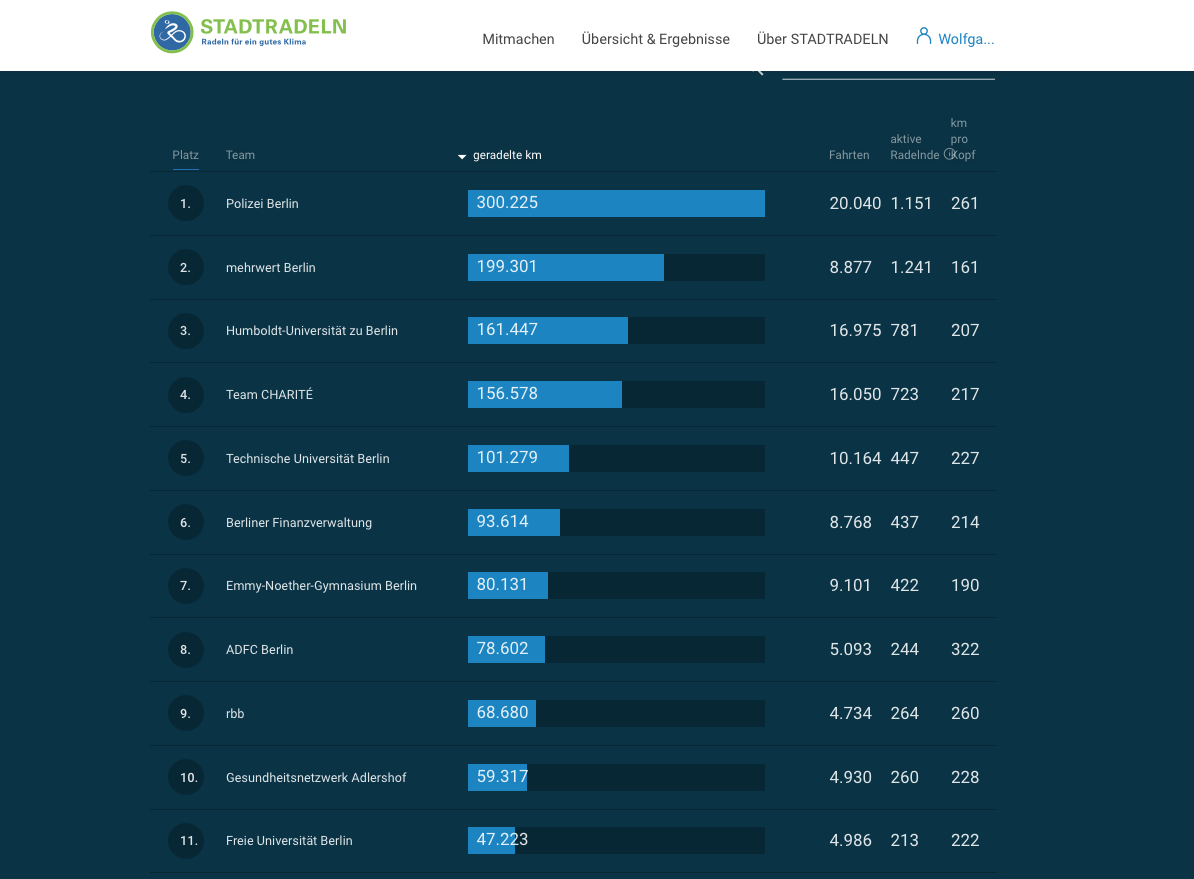Click km pro Kopf value 261
Screen dimensions: 1194x879
point(965,203)
